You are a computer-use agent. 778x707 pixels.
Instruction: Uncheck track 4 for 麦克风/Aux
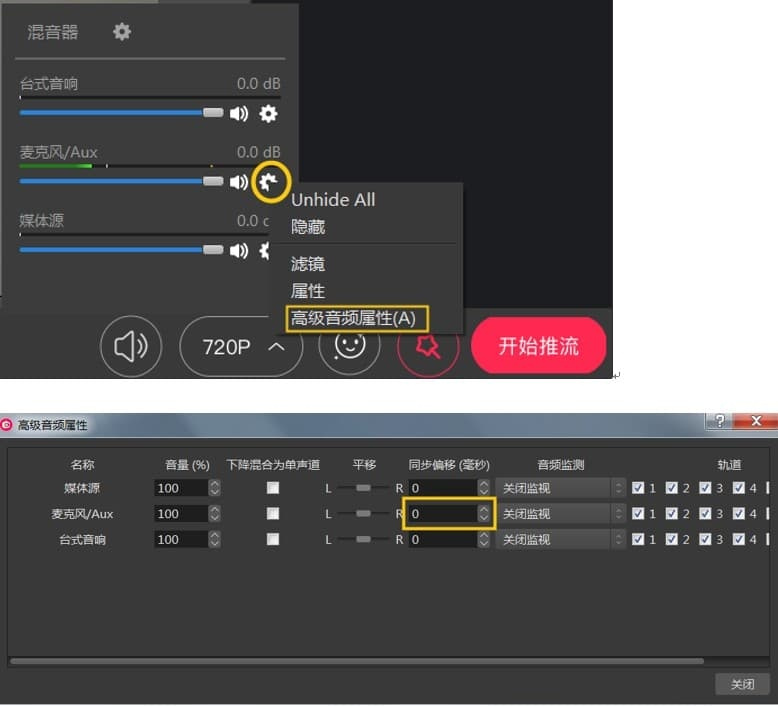point(739,514)
